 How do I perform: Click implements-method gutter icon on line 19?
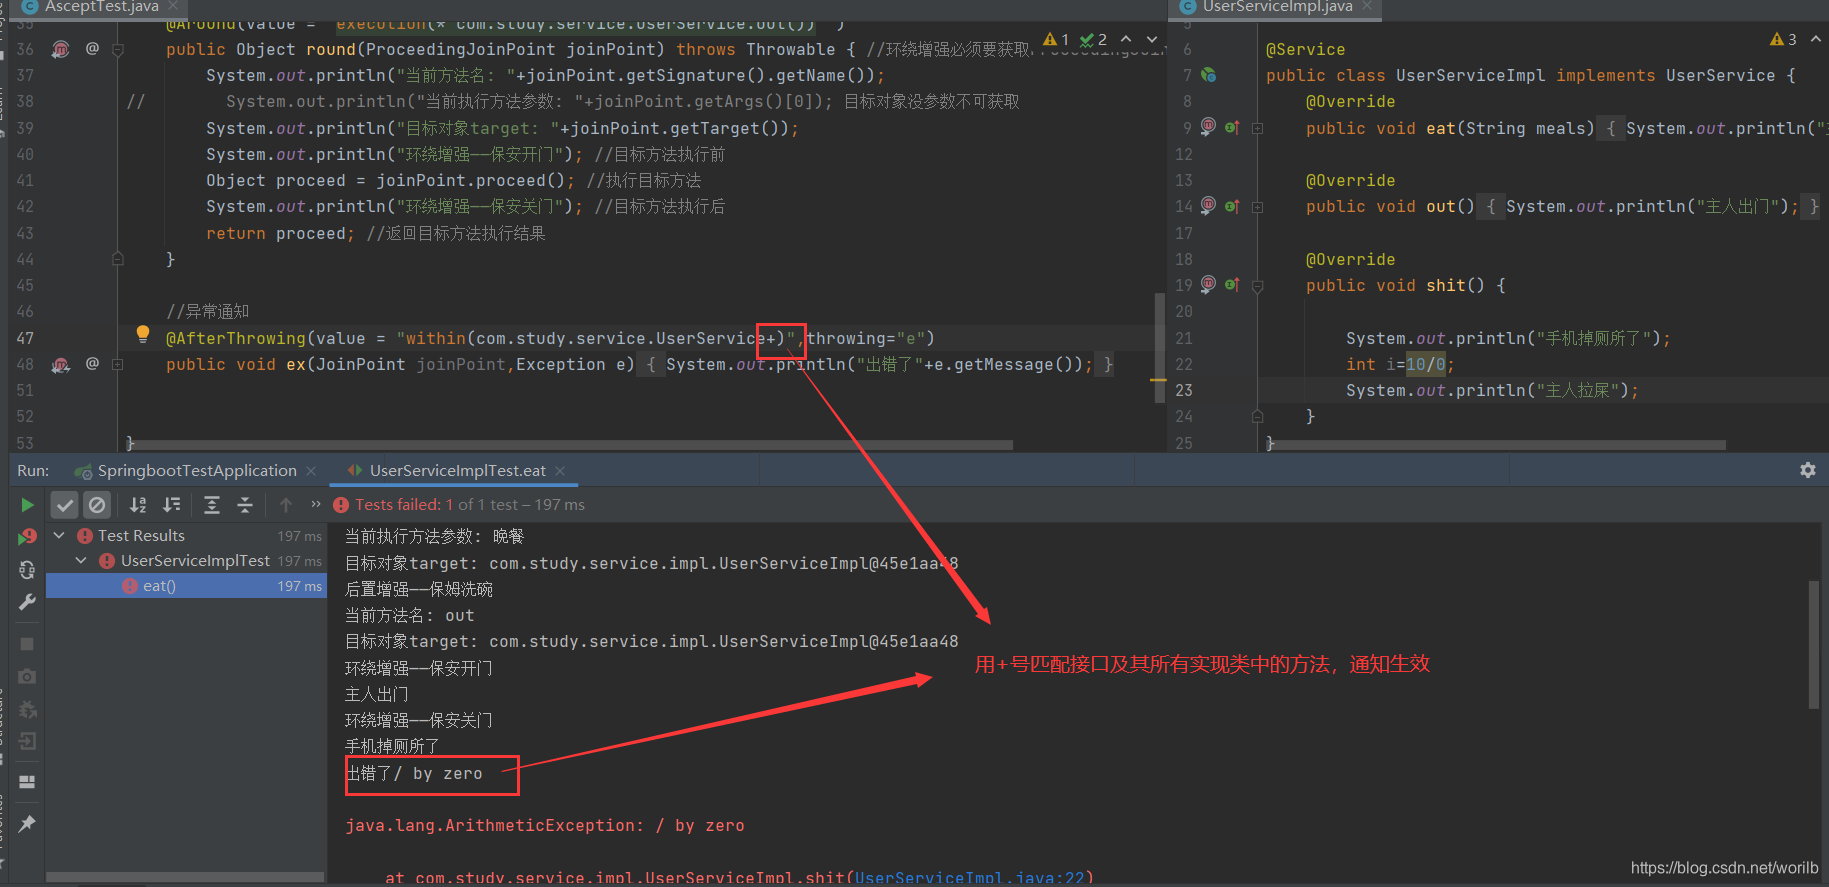pos(1232,285)
